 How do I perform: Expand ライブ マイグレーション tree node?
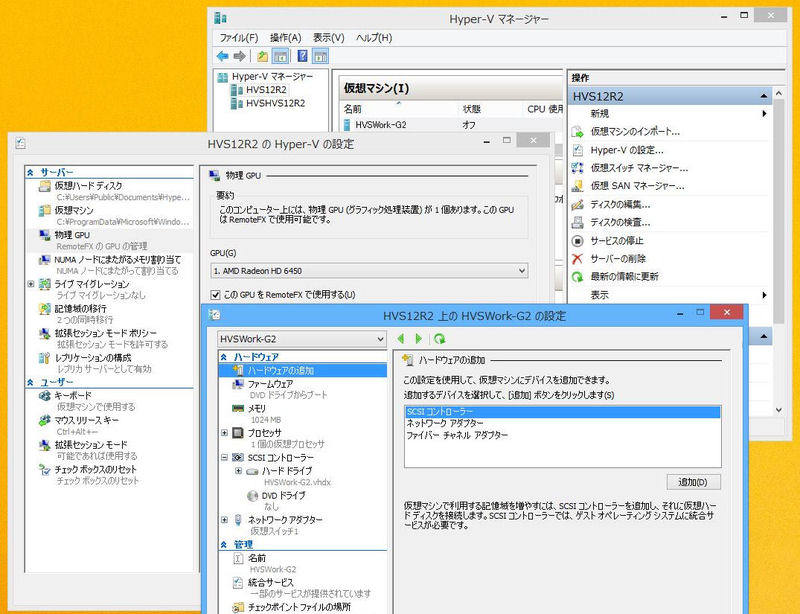pyautogui.click(x=31, y=284)
